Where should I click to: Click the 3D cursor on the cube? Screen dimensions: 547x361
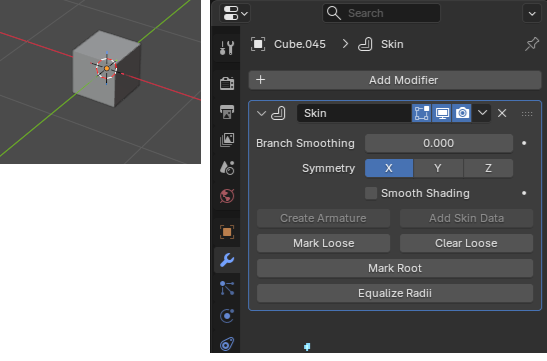coord(107,68)
